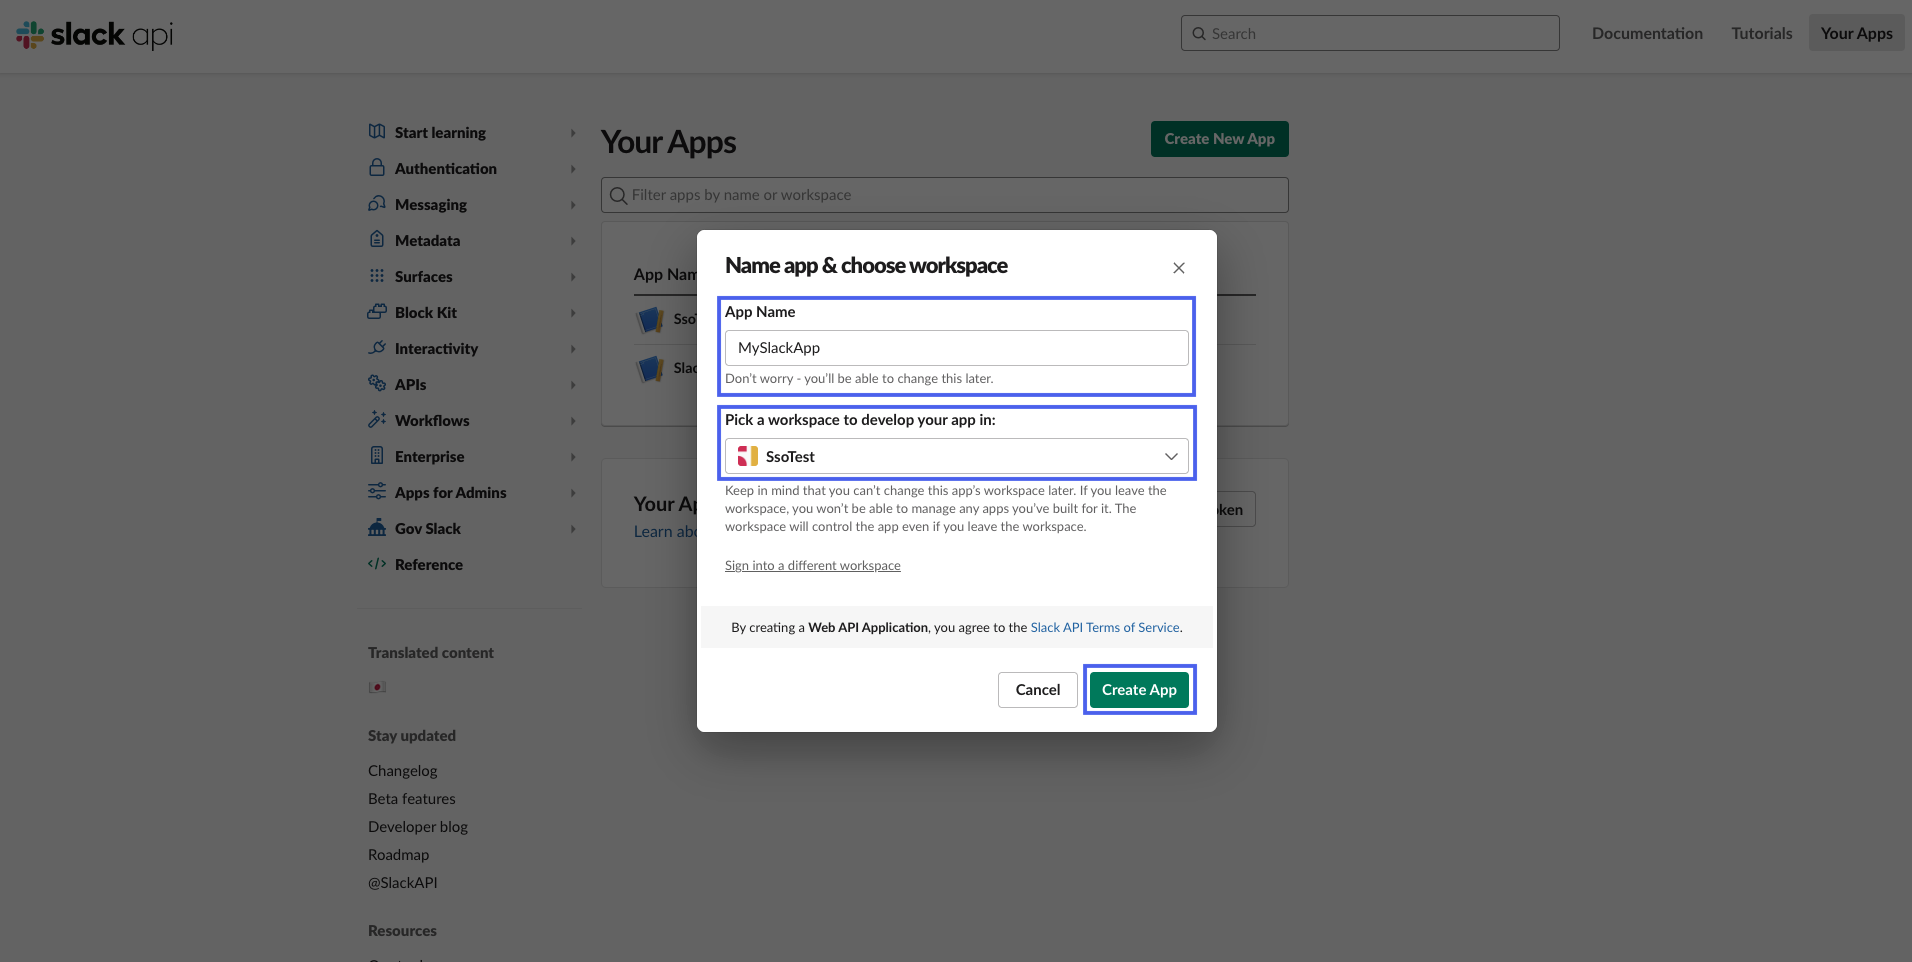This screenshot has width=1912, height=962.
Task: Expand the Surfaces sidebar section
Action: 573,277
